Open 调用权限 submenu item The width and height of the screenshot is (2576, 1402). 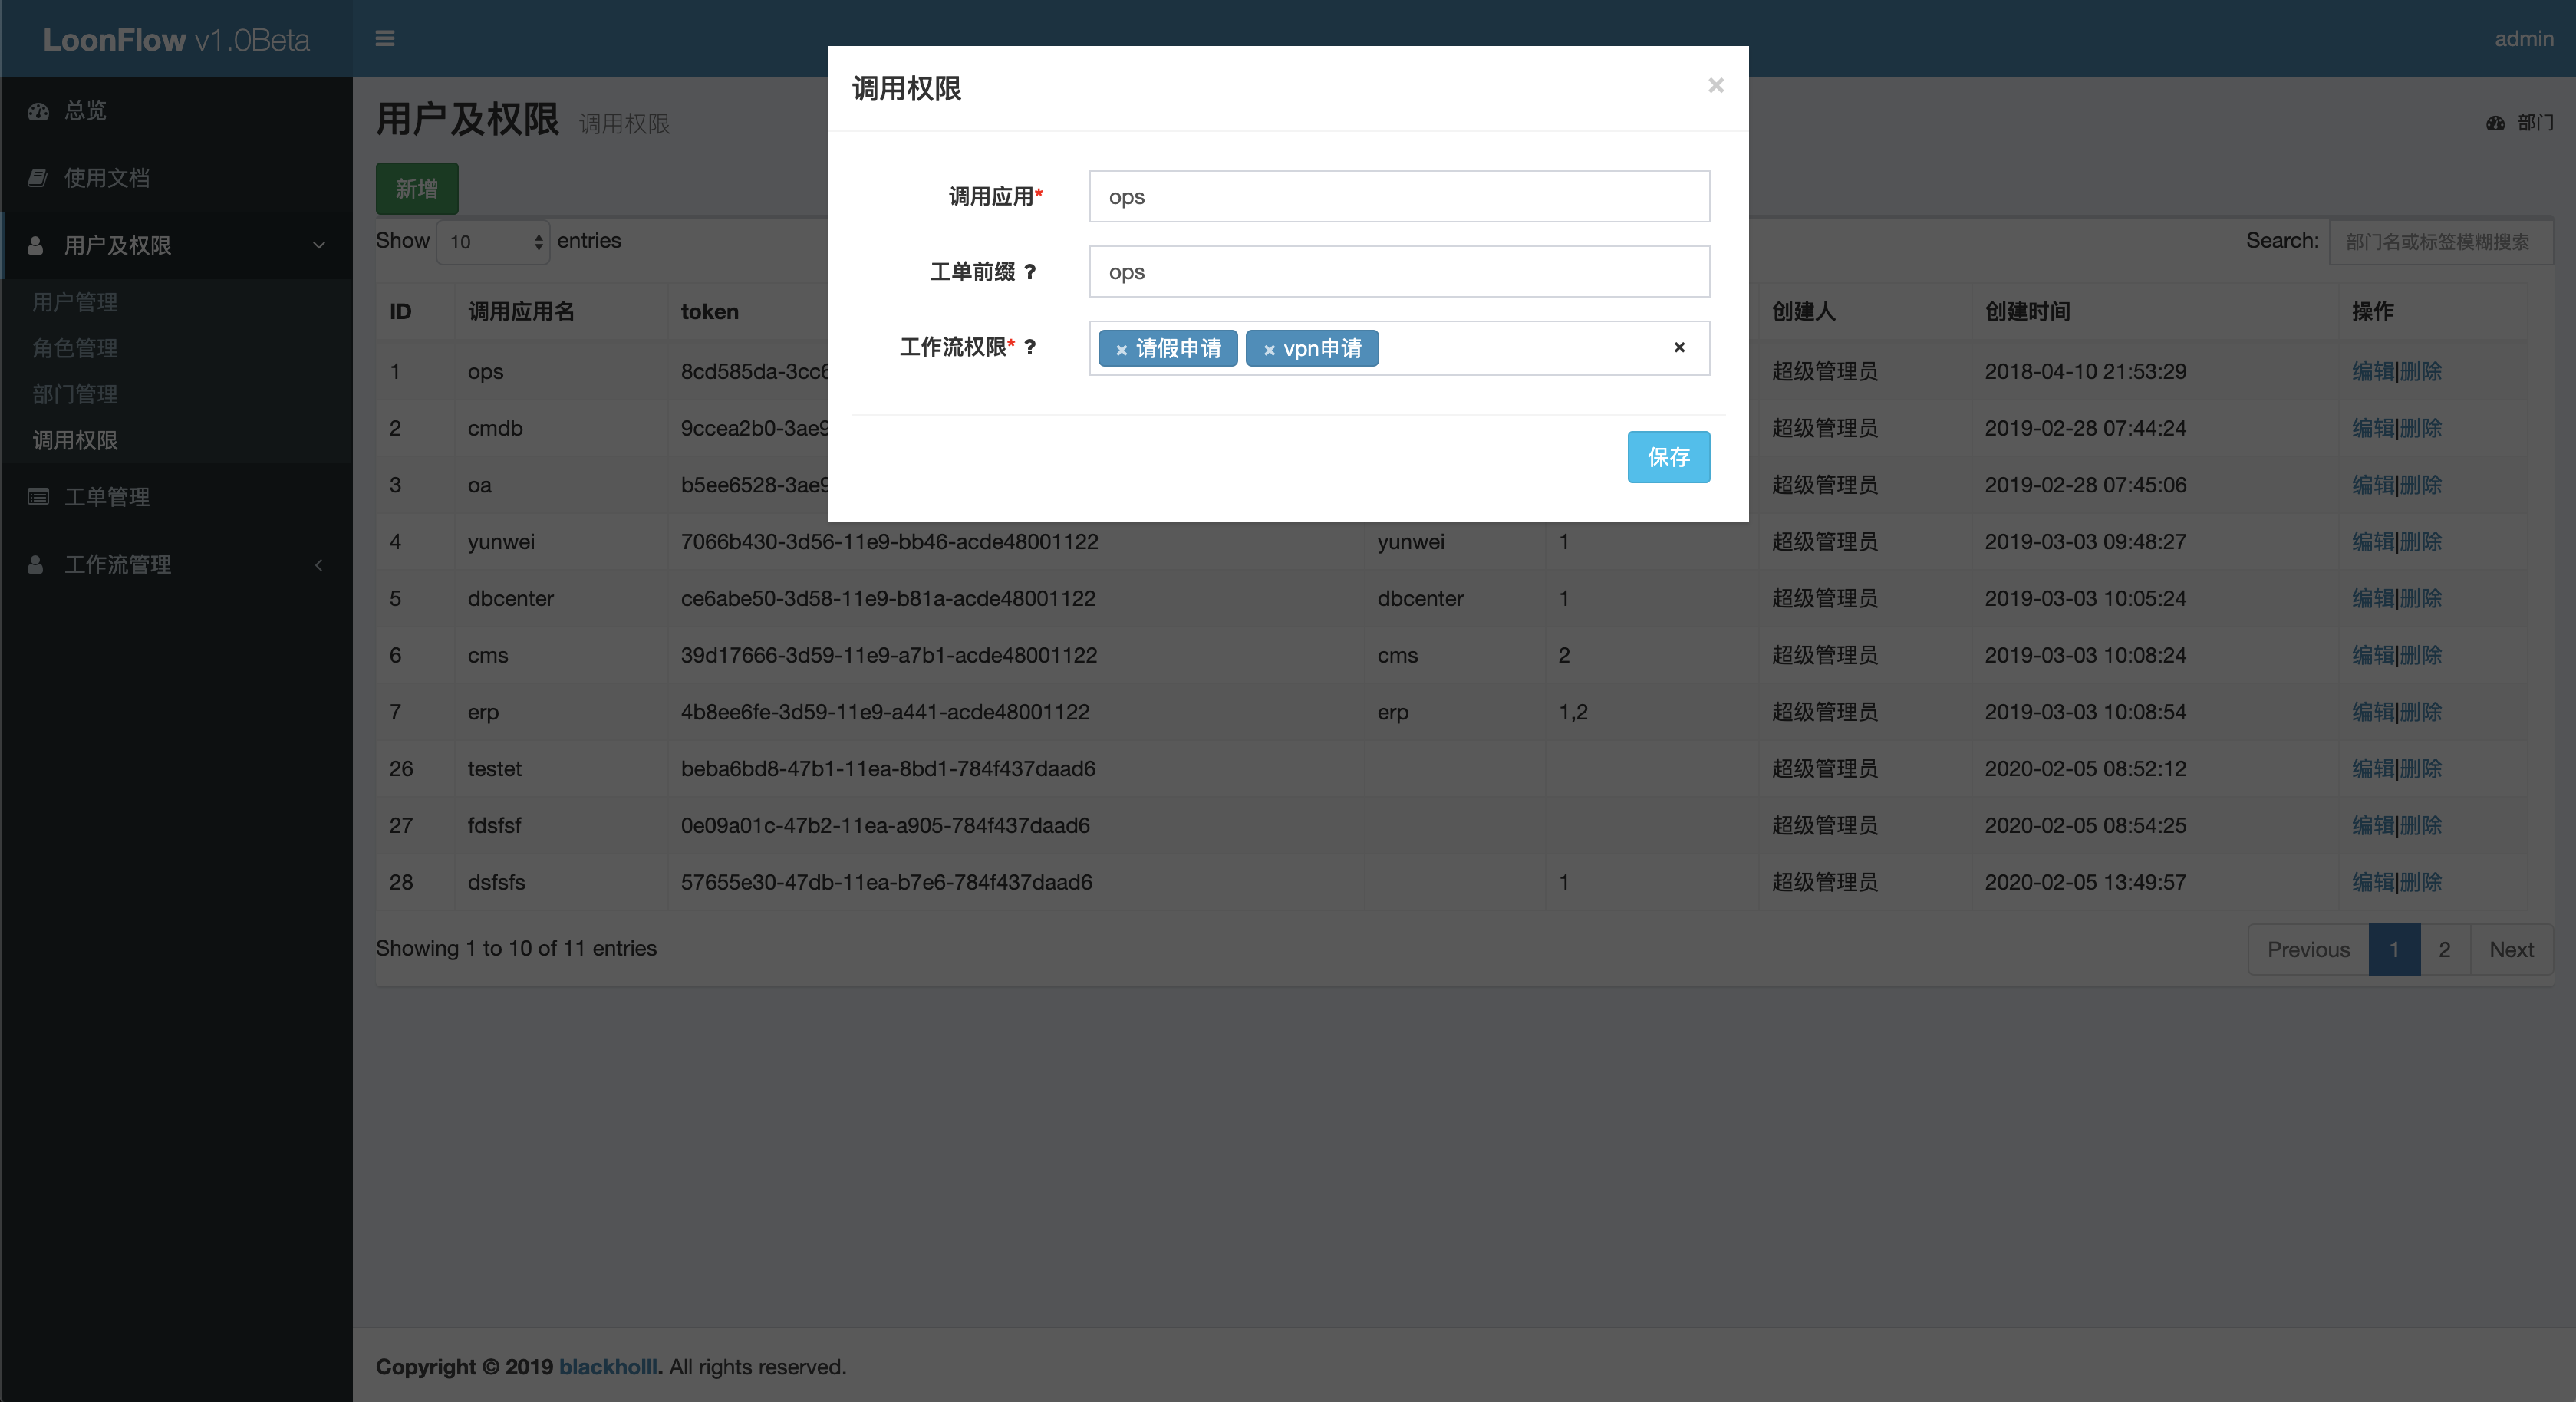pos(75,440)
